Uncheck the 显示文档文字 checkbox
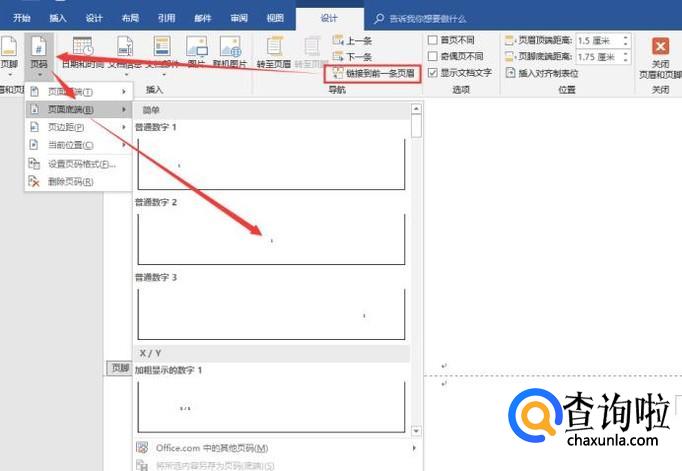Image resolution: width=682 pixels, height=471 pixels. (x=432, y=73)
